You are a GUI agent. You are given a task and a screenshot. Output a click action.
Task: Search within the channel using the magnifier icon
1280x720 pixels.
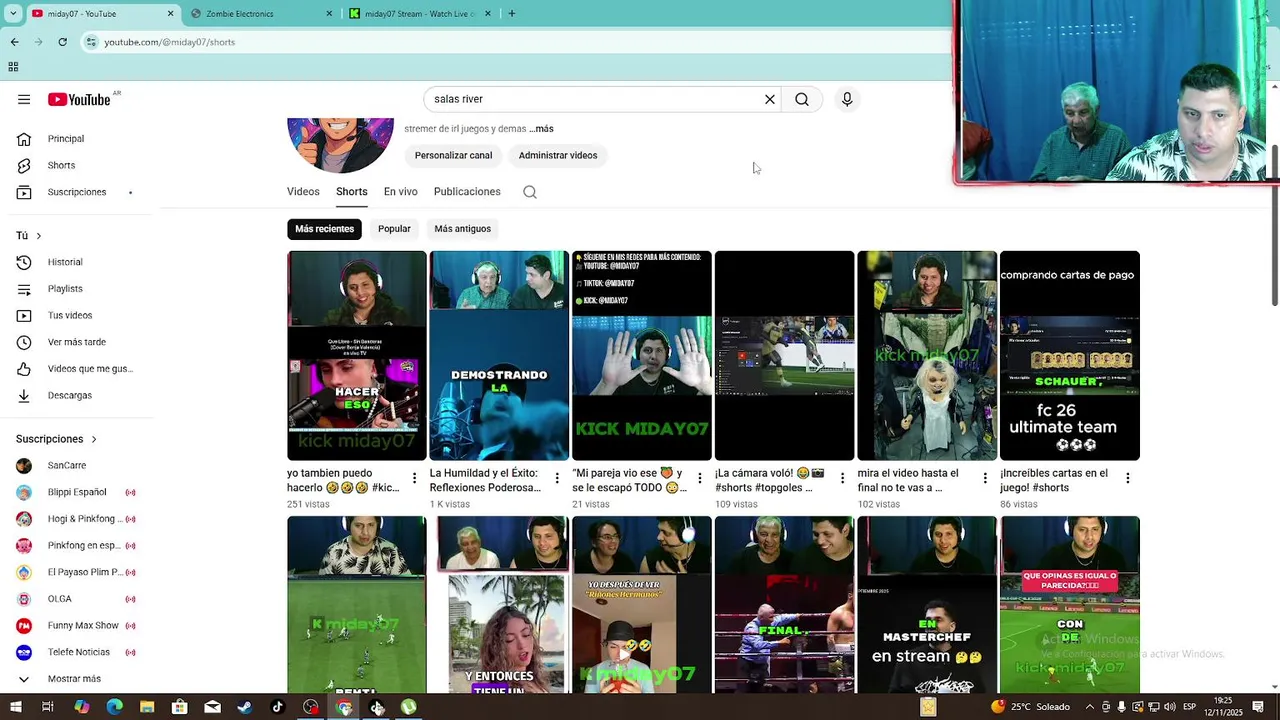point(530,192)
